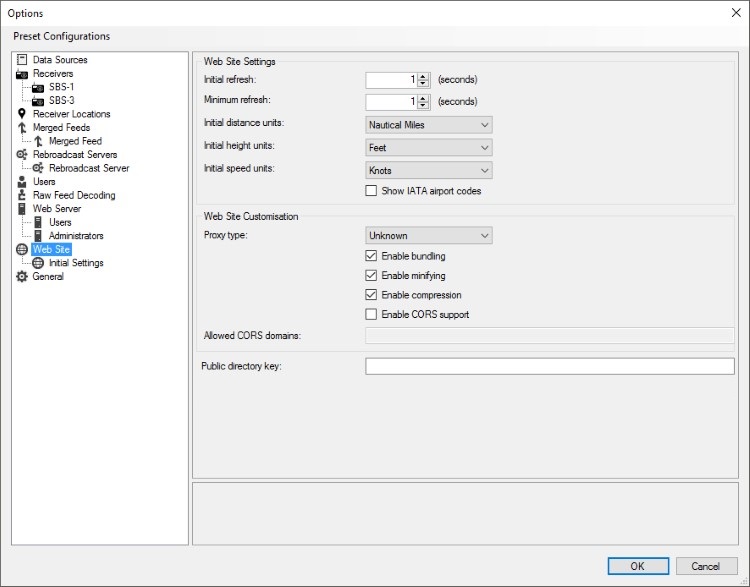Open the Preset Configurations menu

[62, 36]
